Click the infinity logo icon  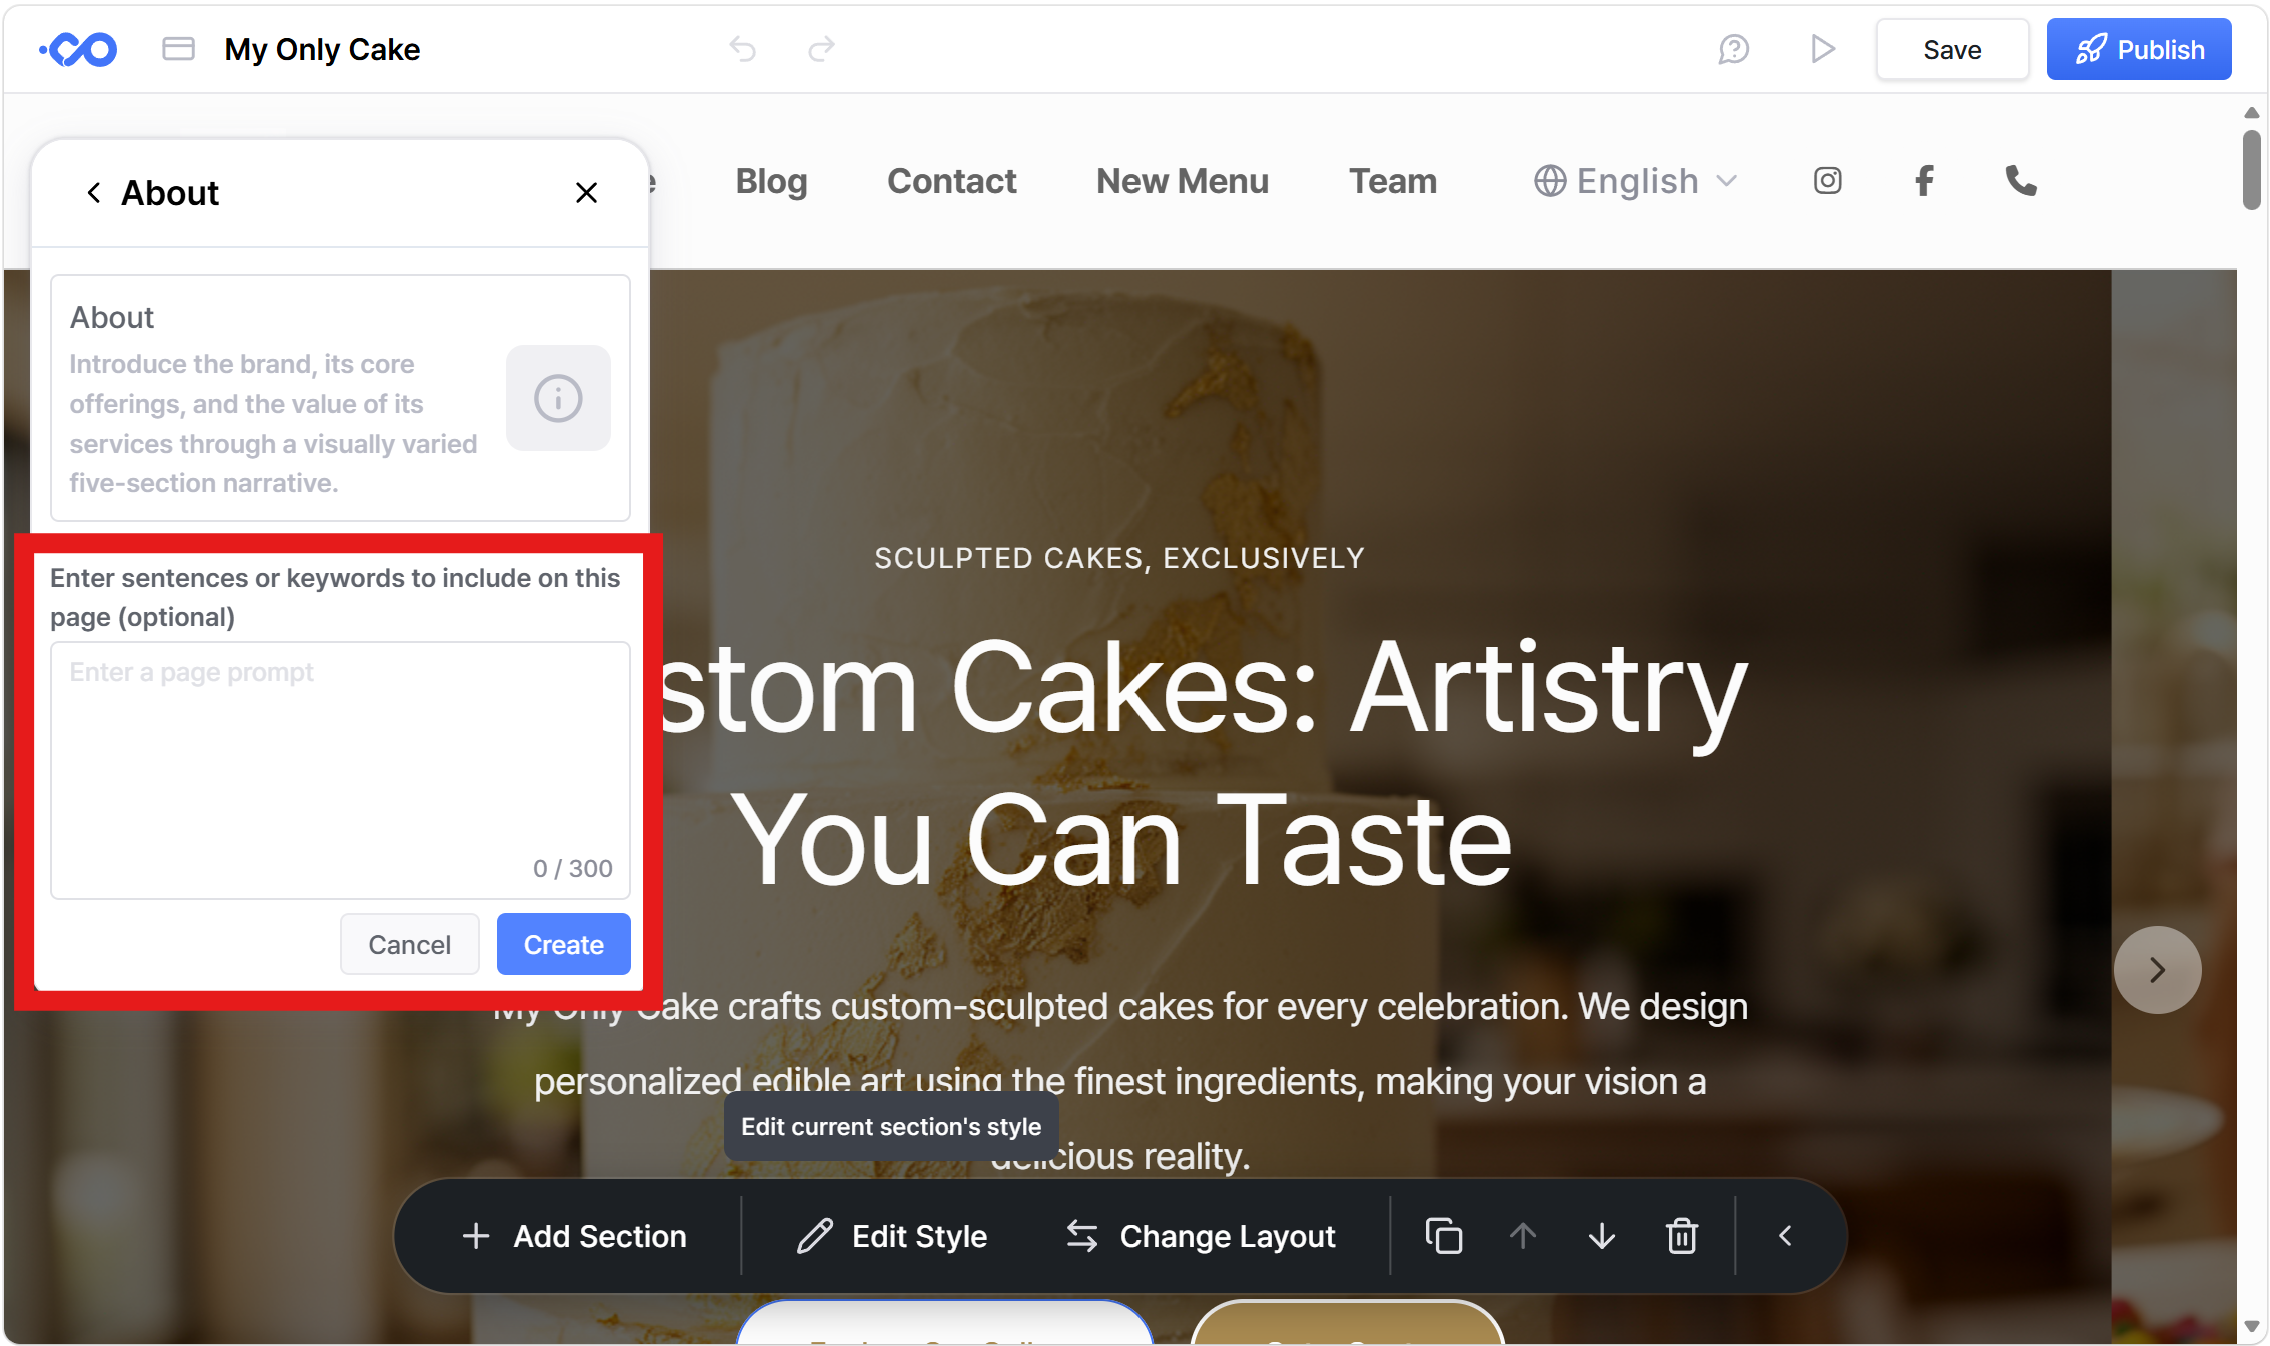[x=78, y=49]
